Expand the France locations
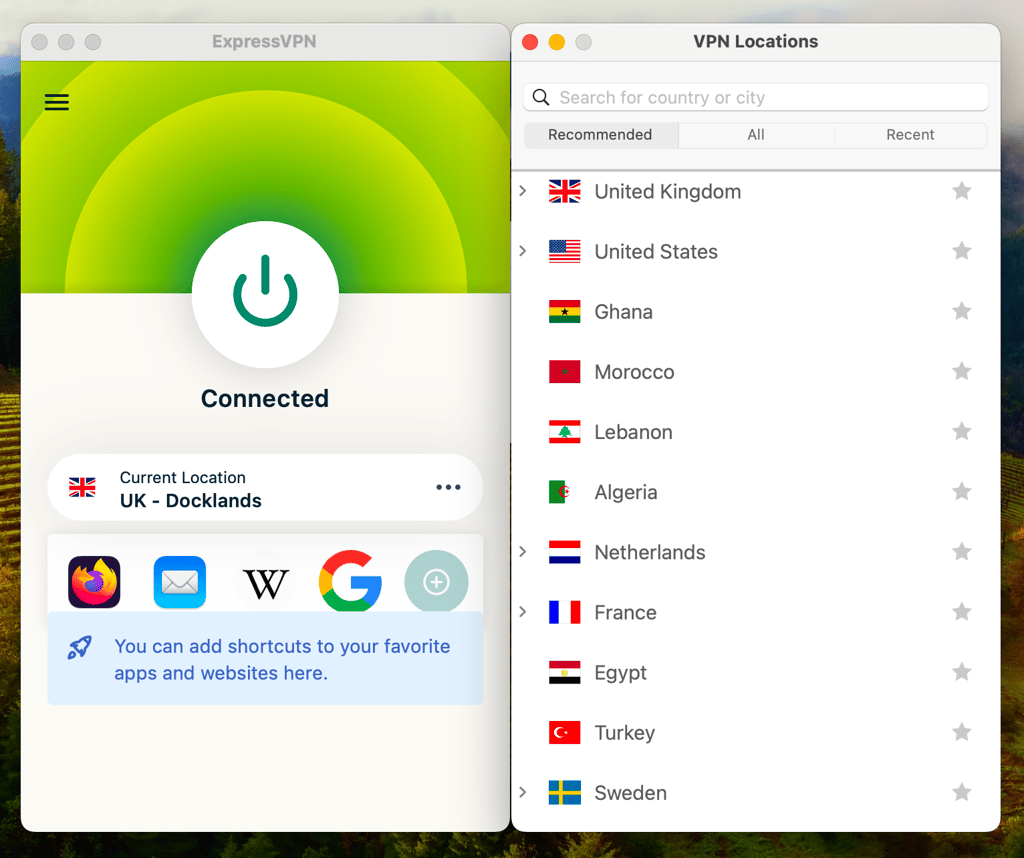The width and height of the screenshot is (1024, 858). pyautogui.click(x=522, y=612)
